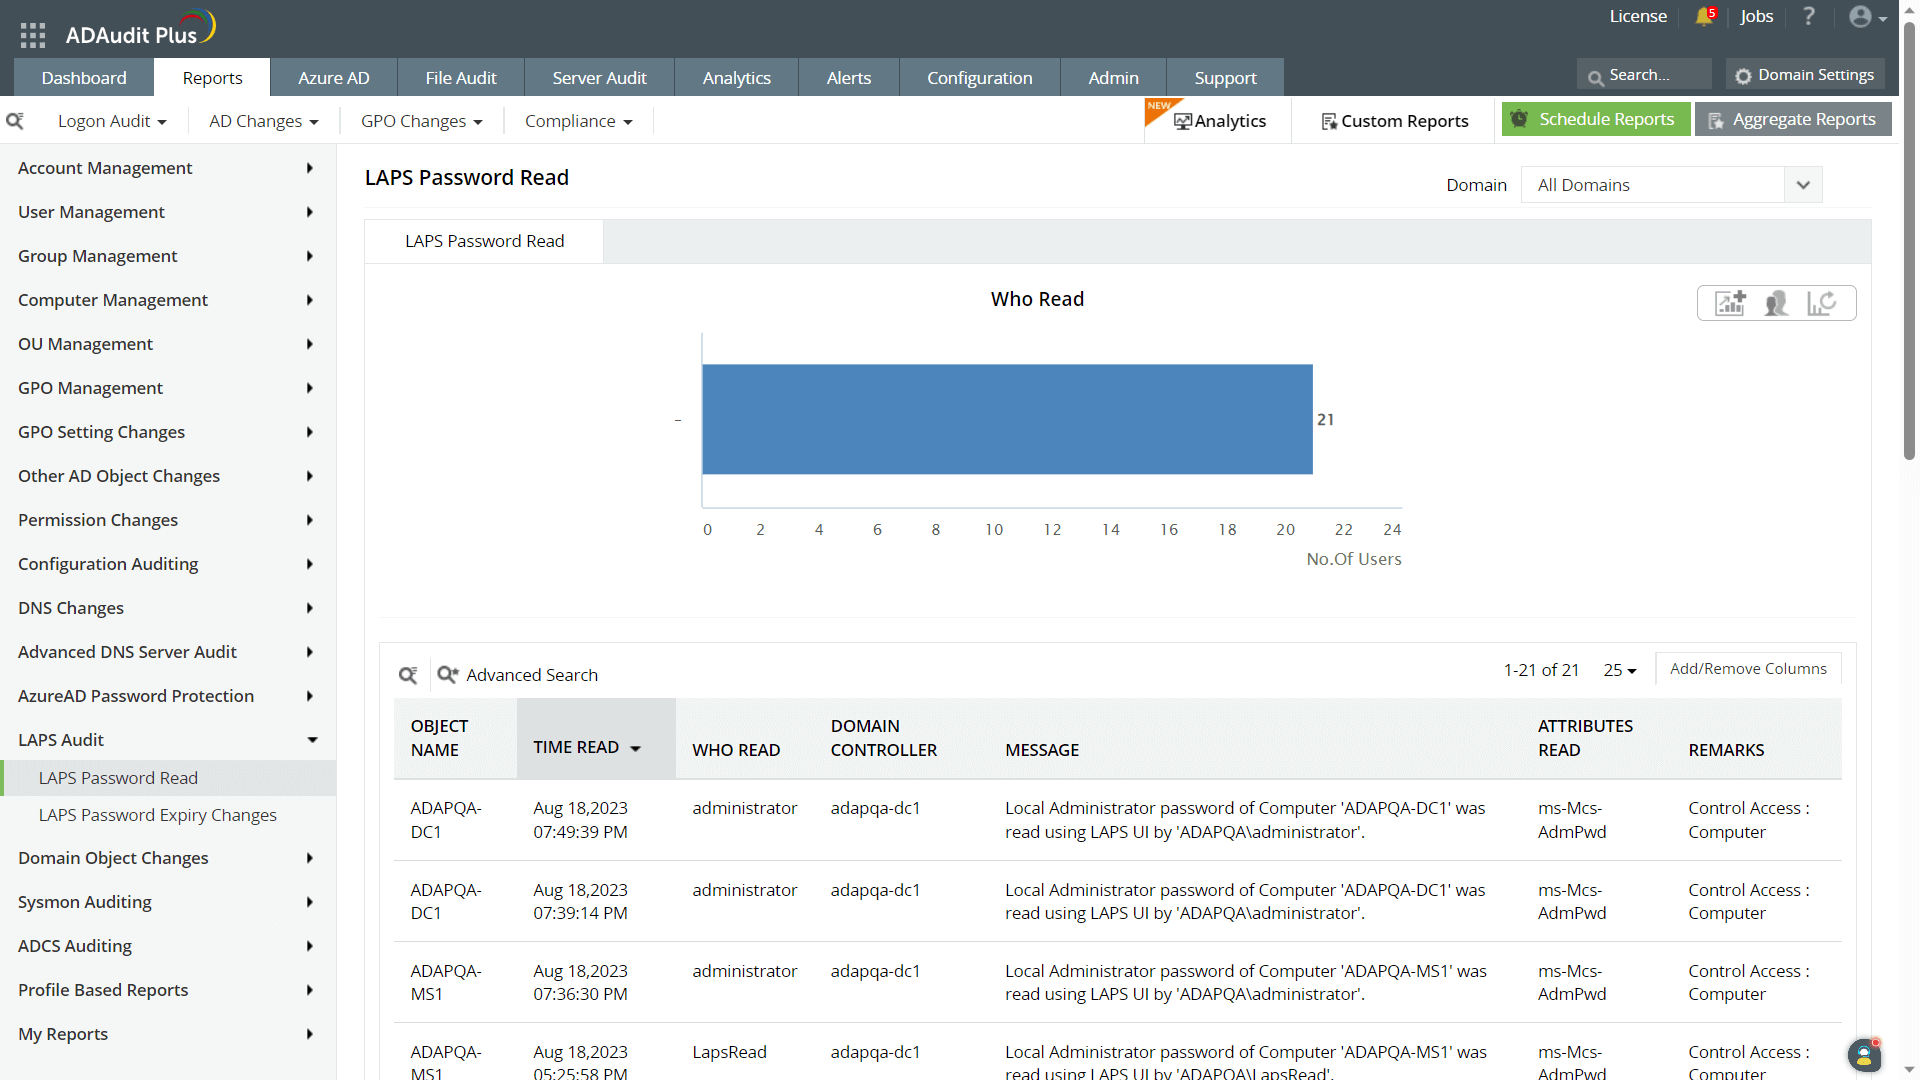Open the Alerts tab
The image size is (1920, 1080).
(x=848, y=78)
